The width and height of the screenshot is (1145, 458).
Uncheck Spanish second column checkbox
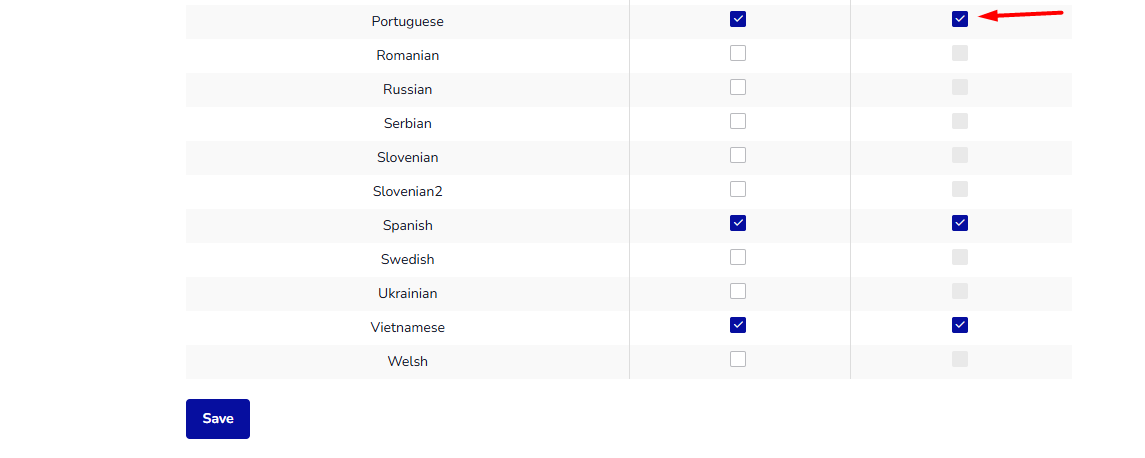point(960,224)
